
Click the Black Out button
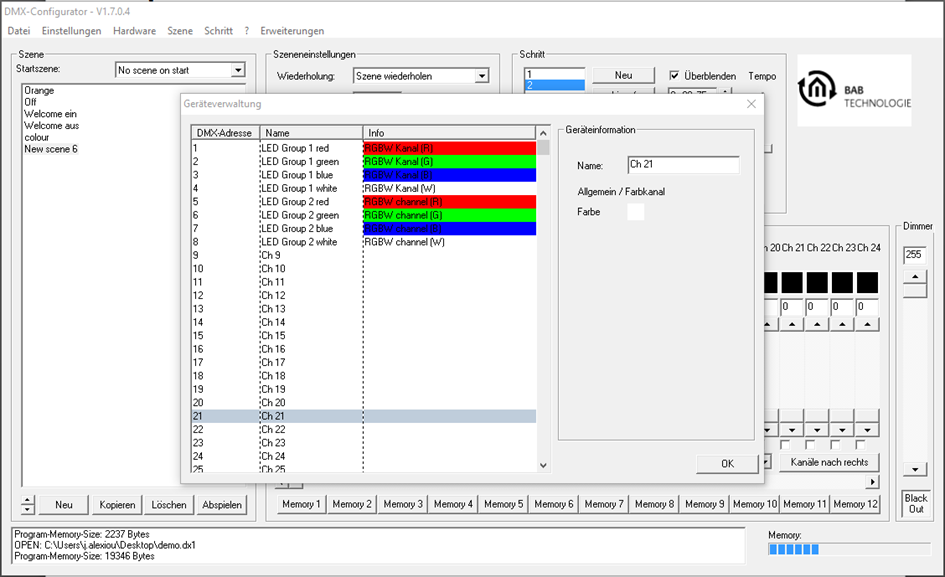click(x=915, y=503)
